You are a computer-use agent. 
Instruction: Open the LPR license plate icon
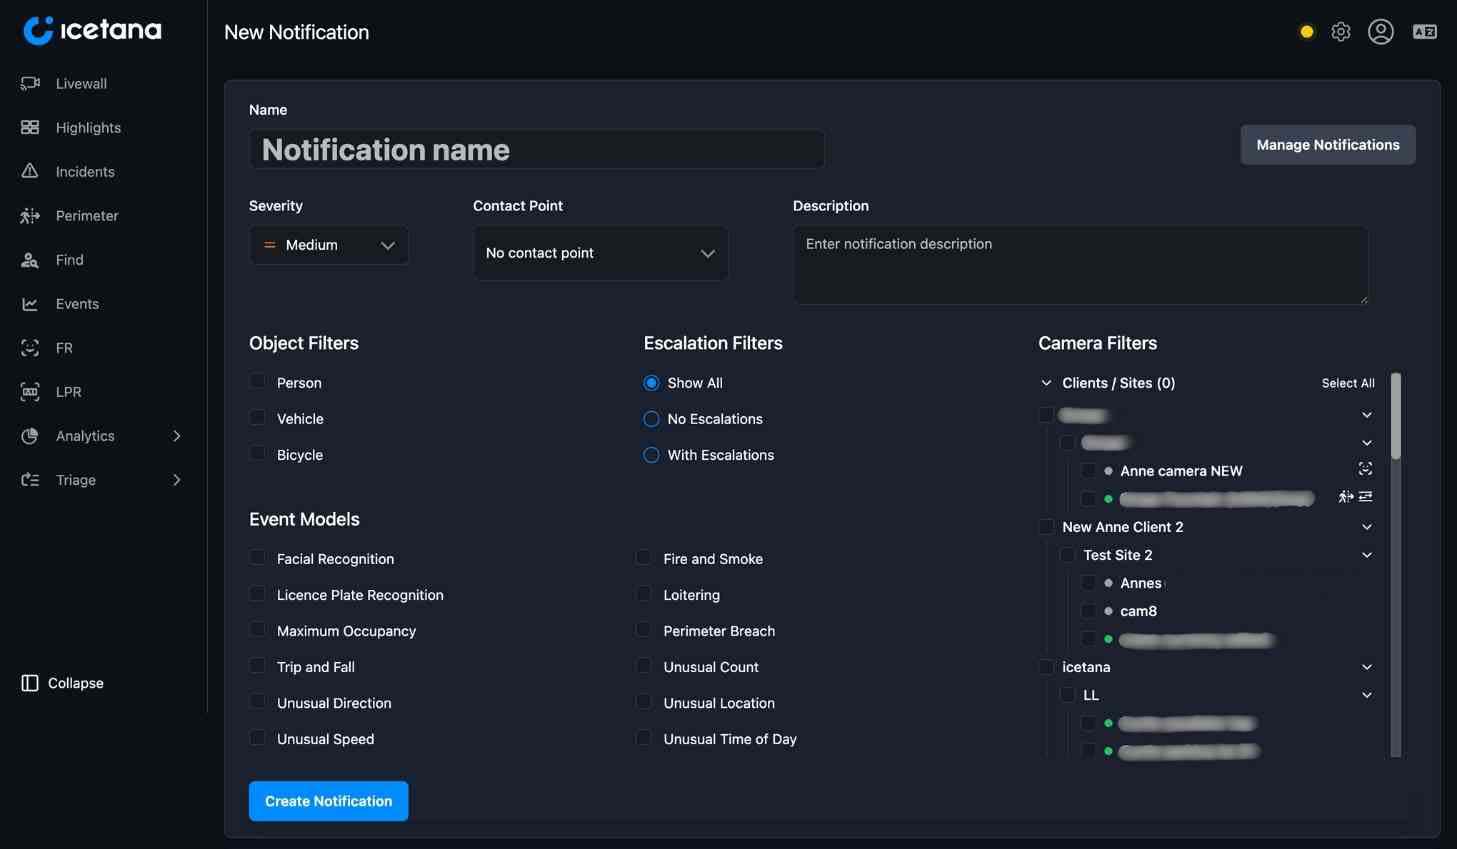click(x=30, y=392)
